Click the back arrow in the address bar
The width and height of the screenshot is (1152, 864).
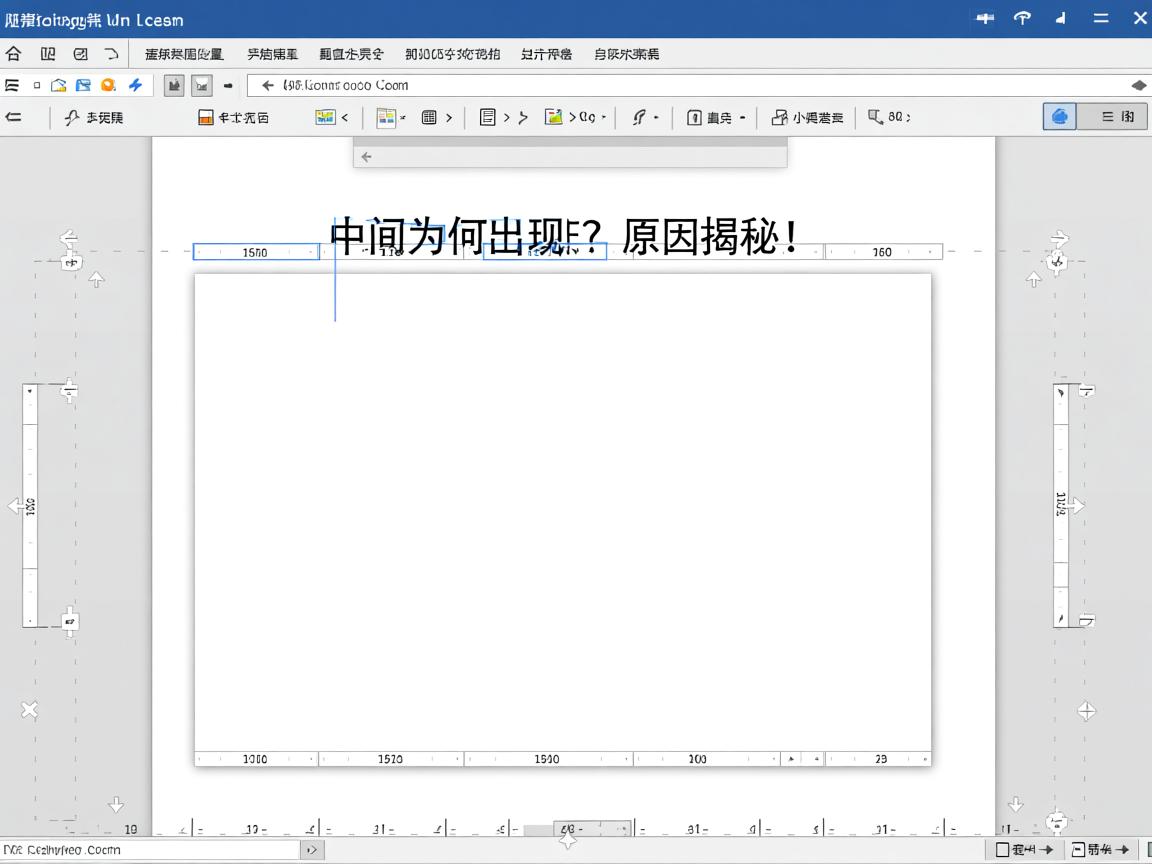(266, 85)
